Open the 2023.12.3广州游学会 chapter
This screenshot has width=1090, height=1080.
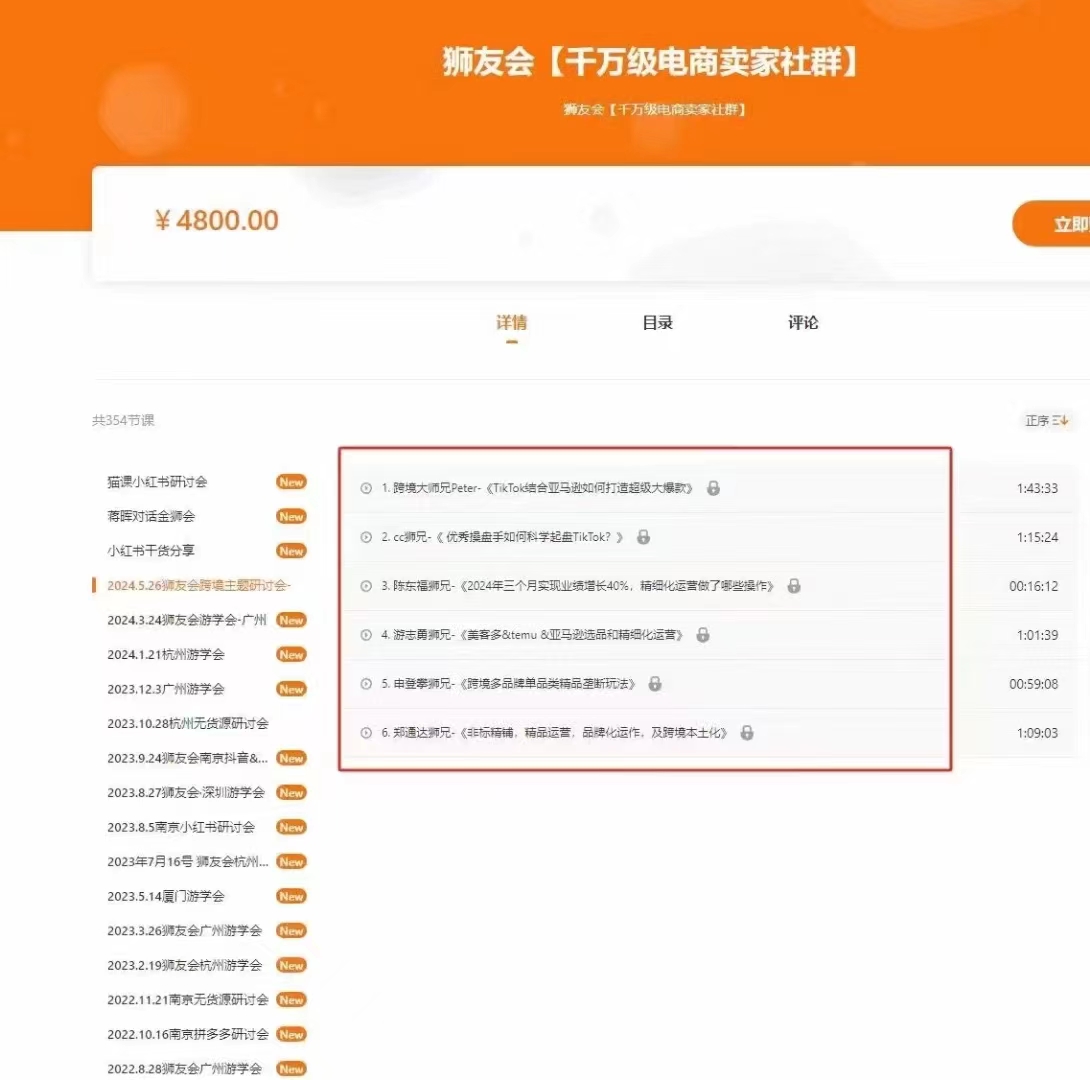point(165,689)
